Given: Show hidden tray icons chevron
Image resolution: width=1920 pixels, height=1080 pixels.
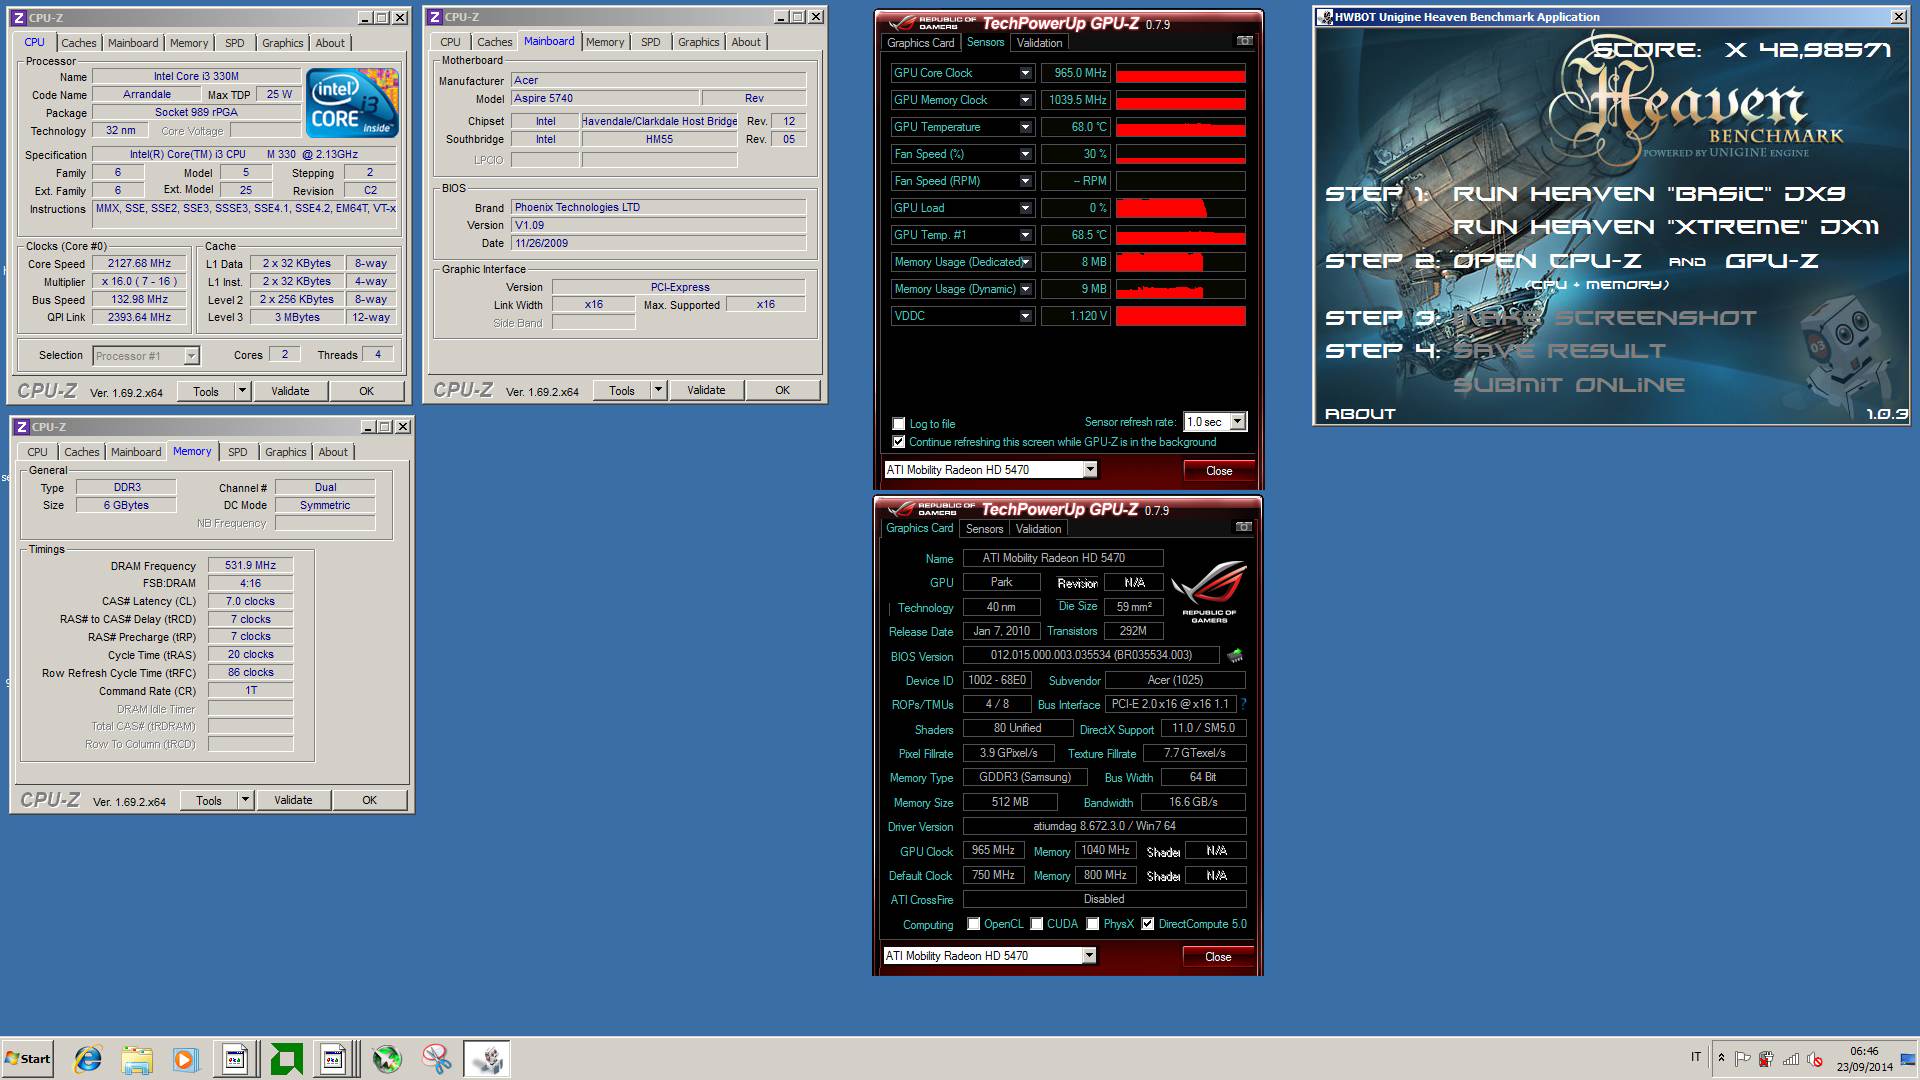Looking at the screenshot, I should (1721, 1059).
